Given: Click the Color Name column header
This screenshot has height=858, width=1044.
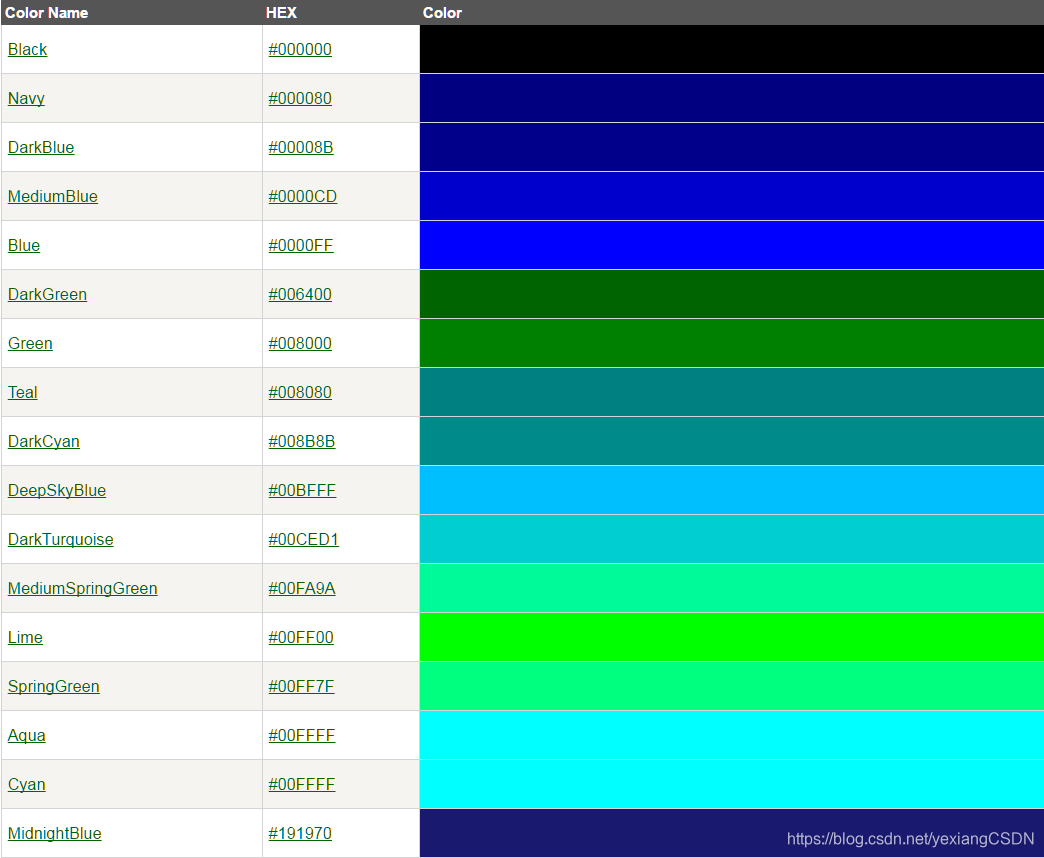Looking at the screenshot, I should [47, 13].
